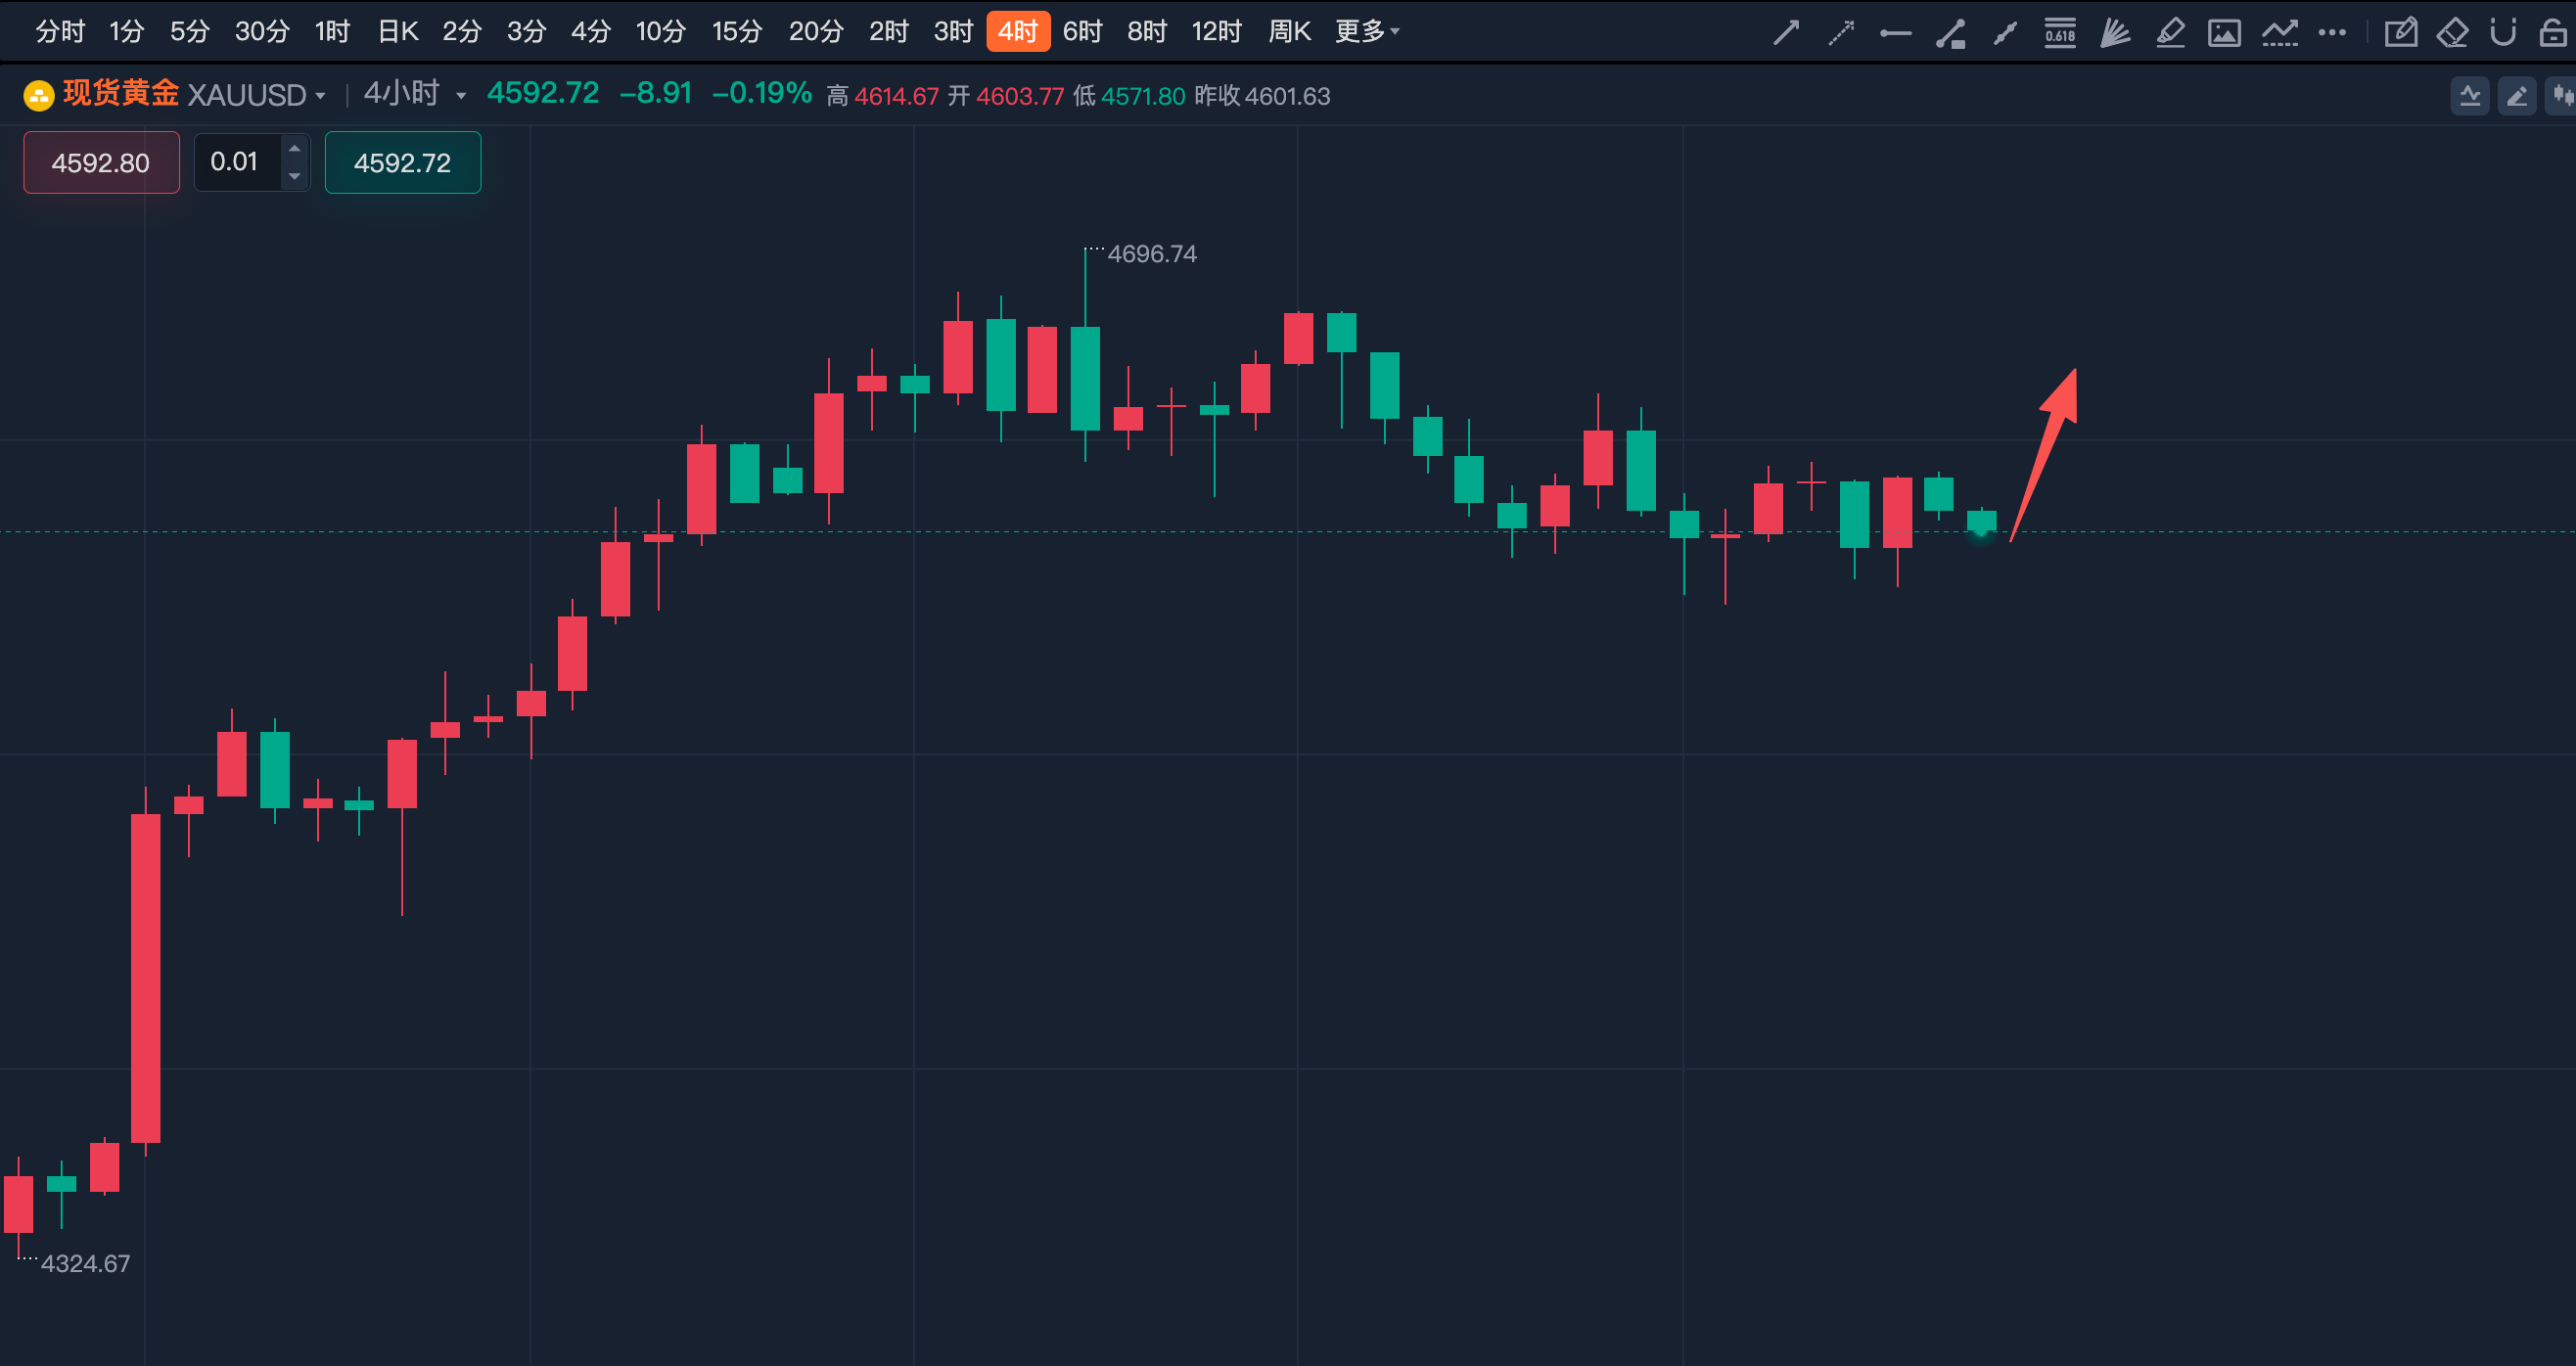Increase lot size with up stepper arrow
Screen dimensions: 2576x1366
pos(294,148)
